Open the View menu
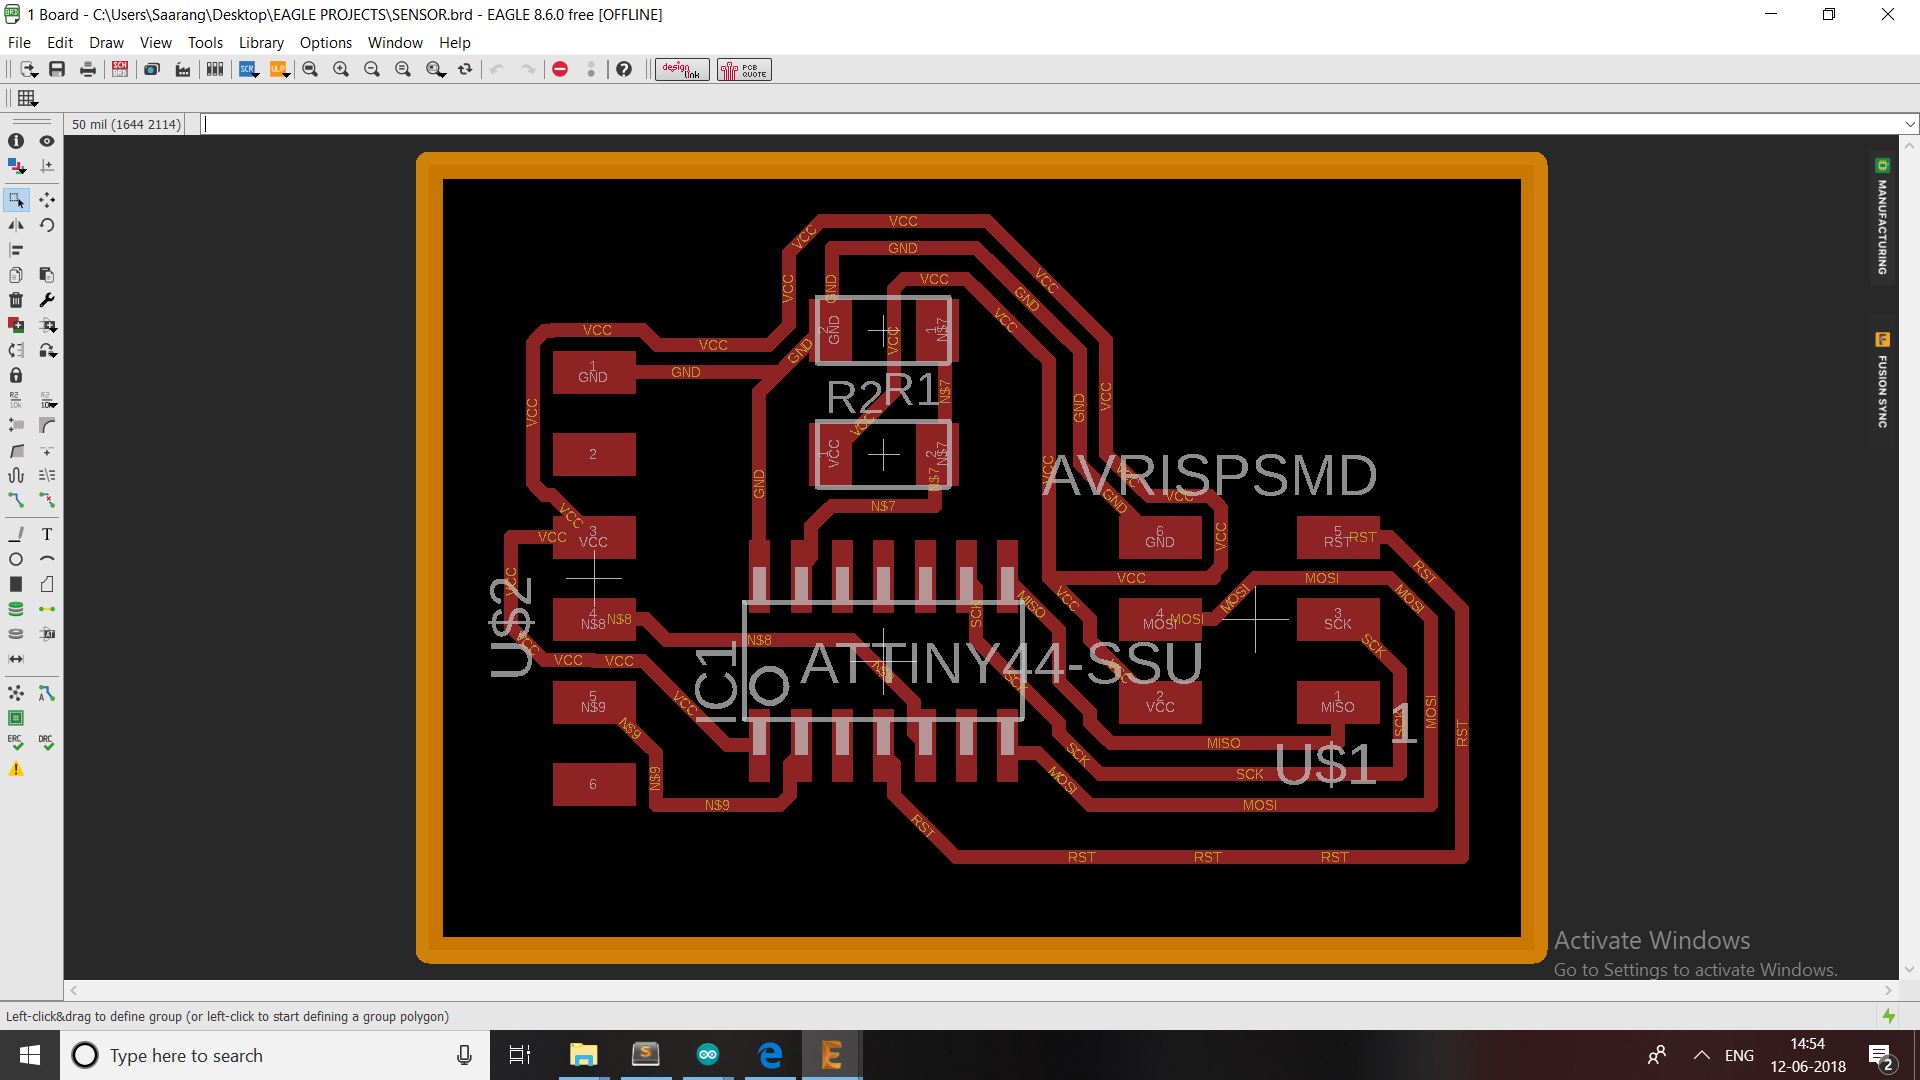1920x1080 pixels. [x=155, y=42]
